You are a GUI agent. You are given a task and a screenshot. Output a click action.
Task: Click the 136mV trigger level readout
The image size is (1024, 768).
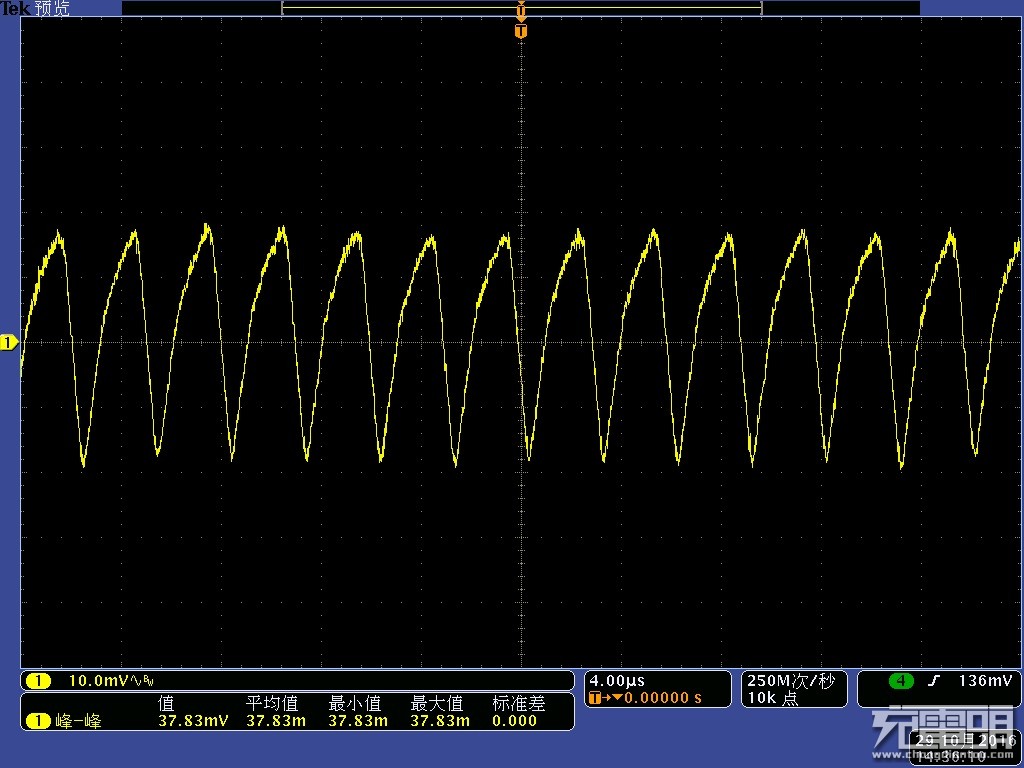tap(985, 681)
